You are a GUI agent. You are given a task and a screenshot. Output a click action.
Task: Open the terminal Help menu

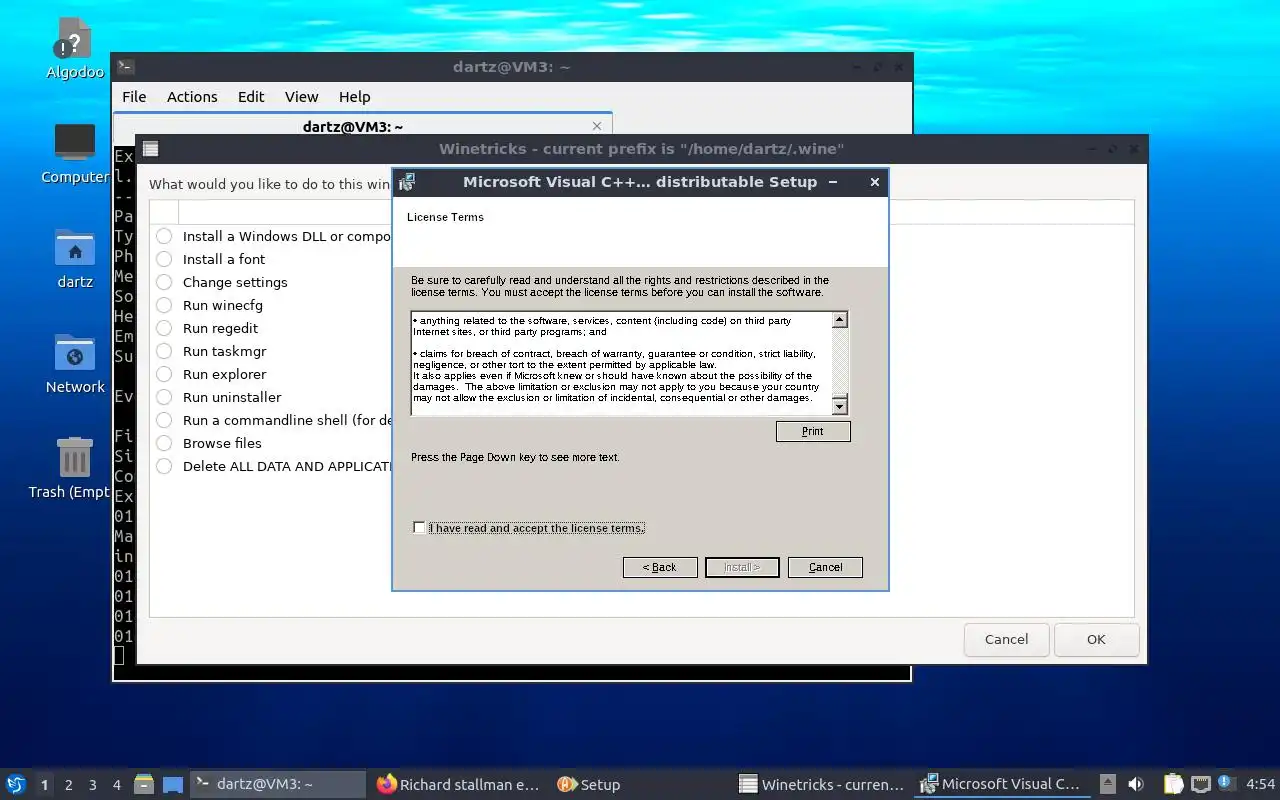[354, 97]
